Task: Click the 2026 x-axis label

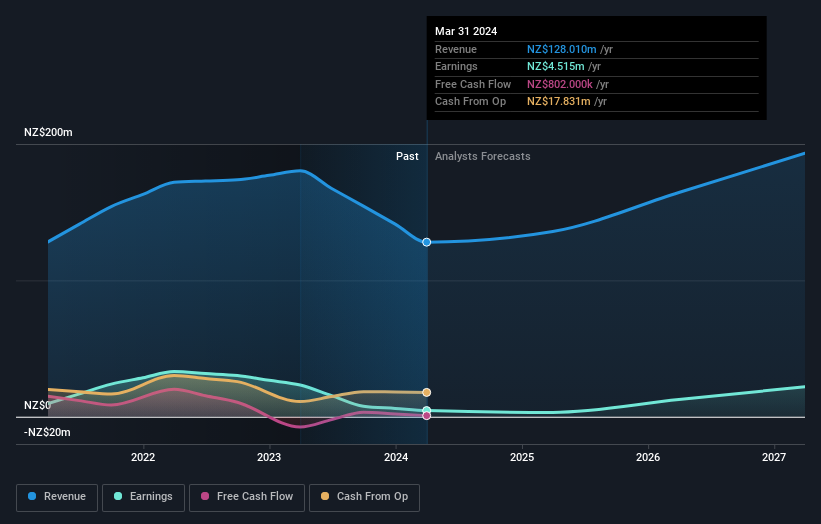Action: click(x=648, y=457)
